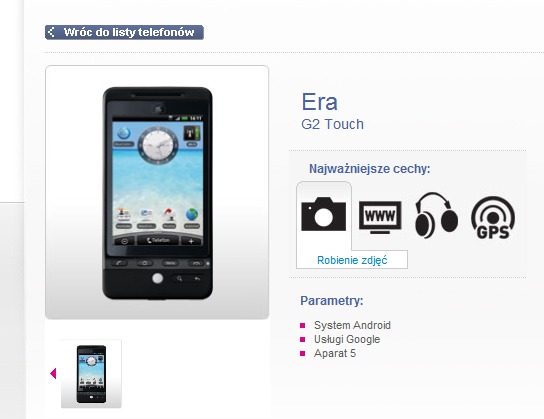Click the camera feature icon
Screen dimensions: 544x419
(323, 214)
